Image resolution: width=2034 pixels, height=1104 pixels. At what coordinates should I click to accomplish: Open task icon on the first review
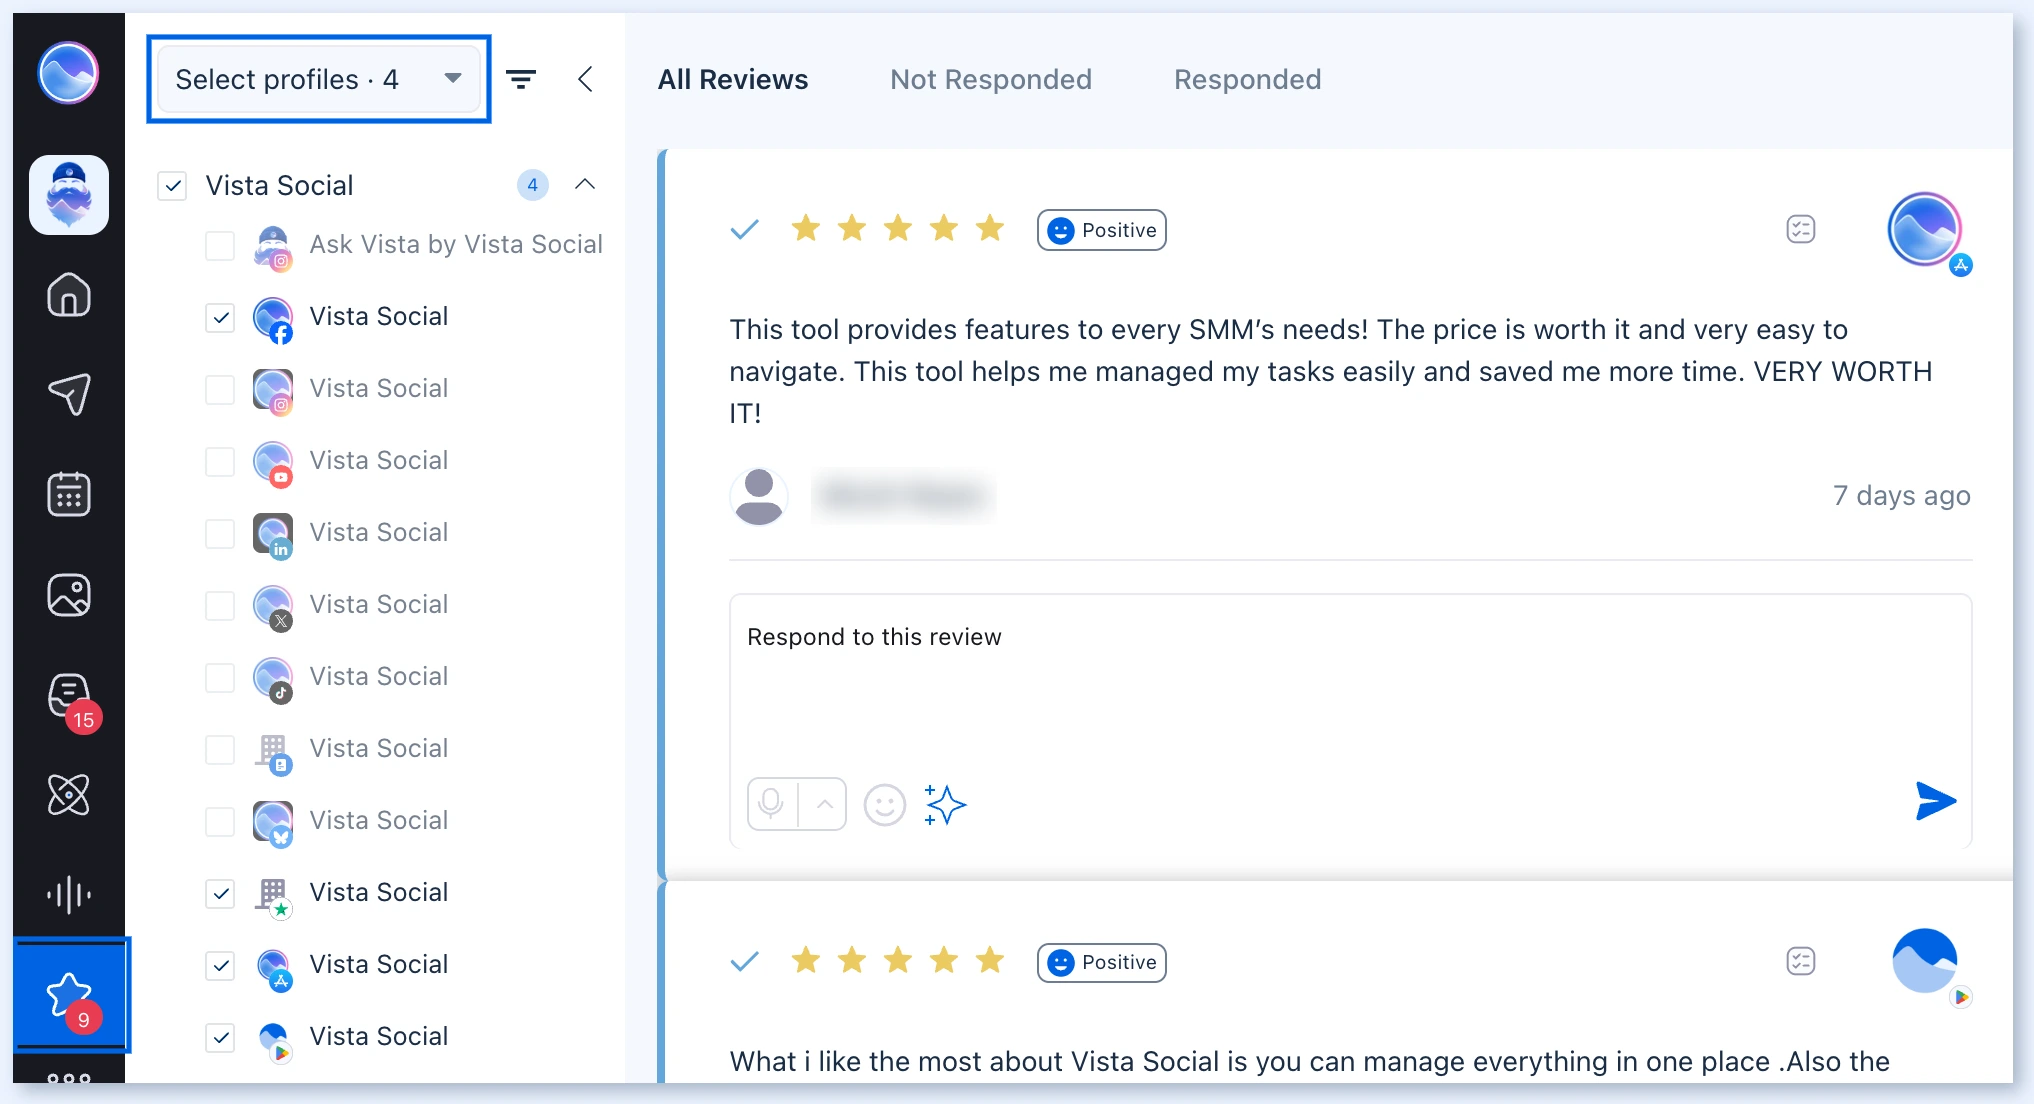1801,229
